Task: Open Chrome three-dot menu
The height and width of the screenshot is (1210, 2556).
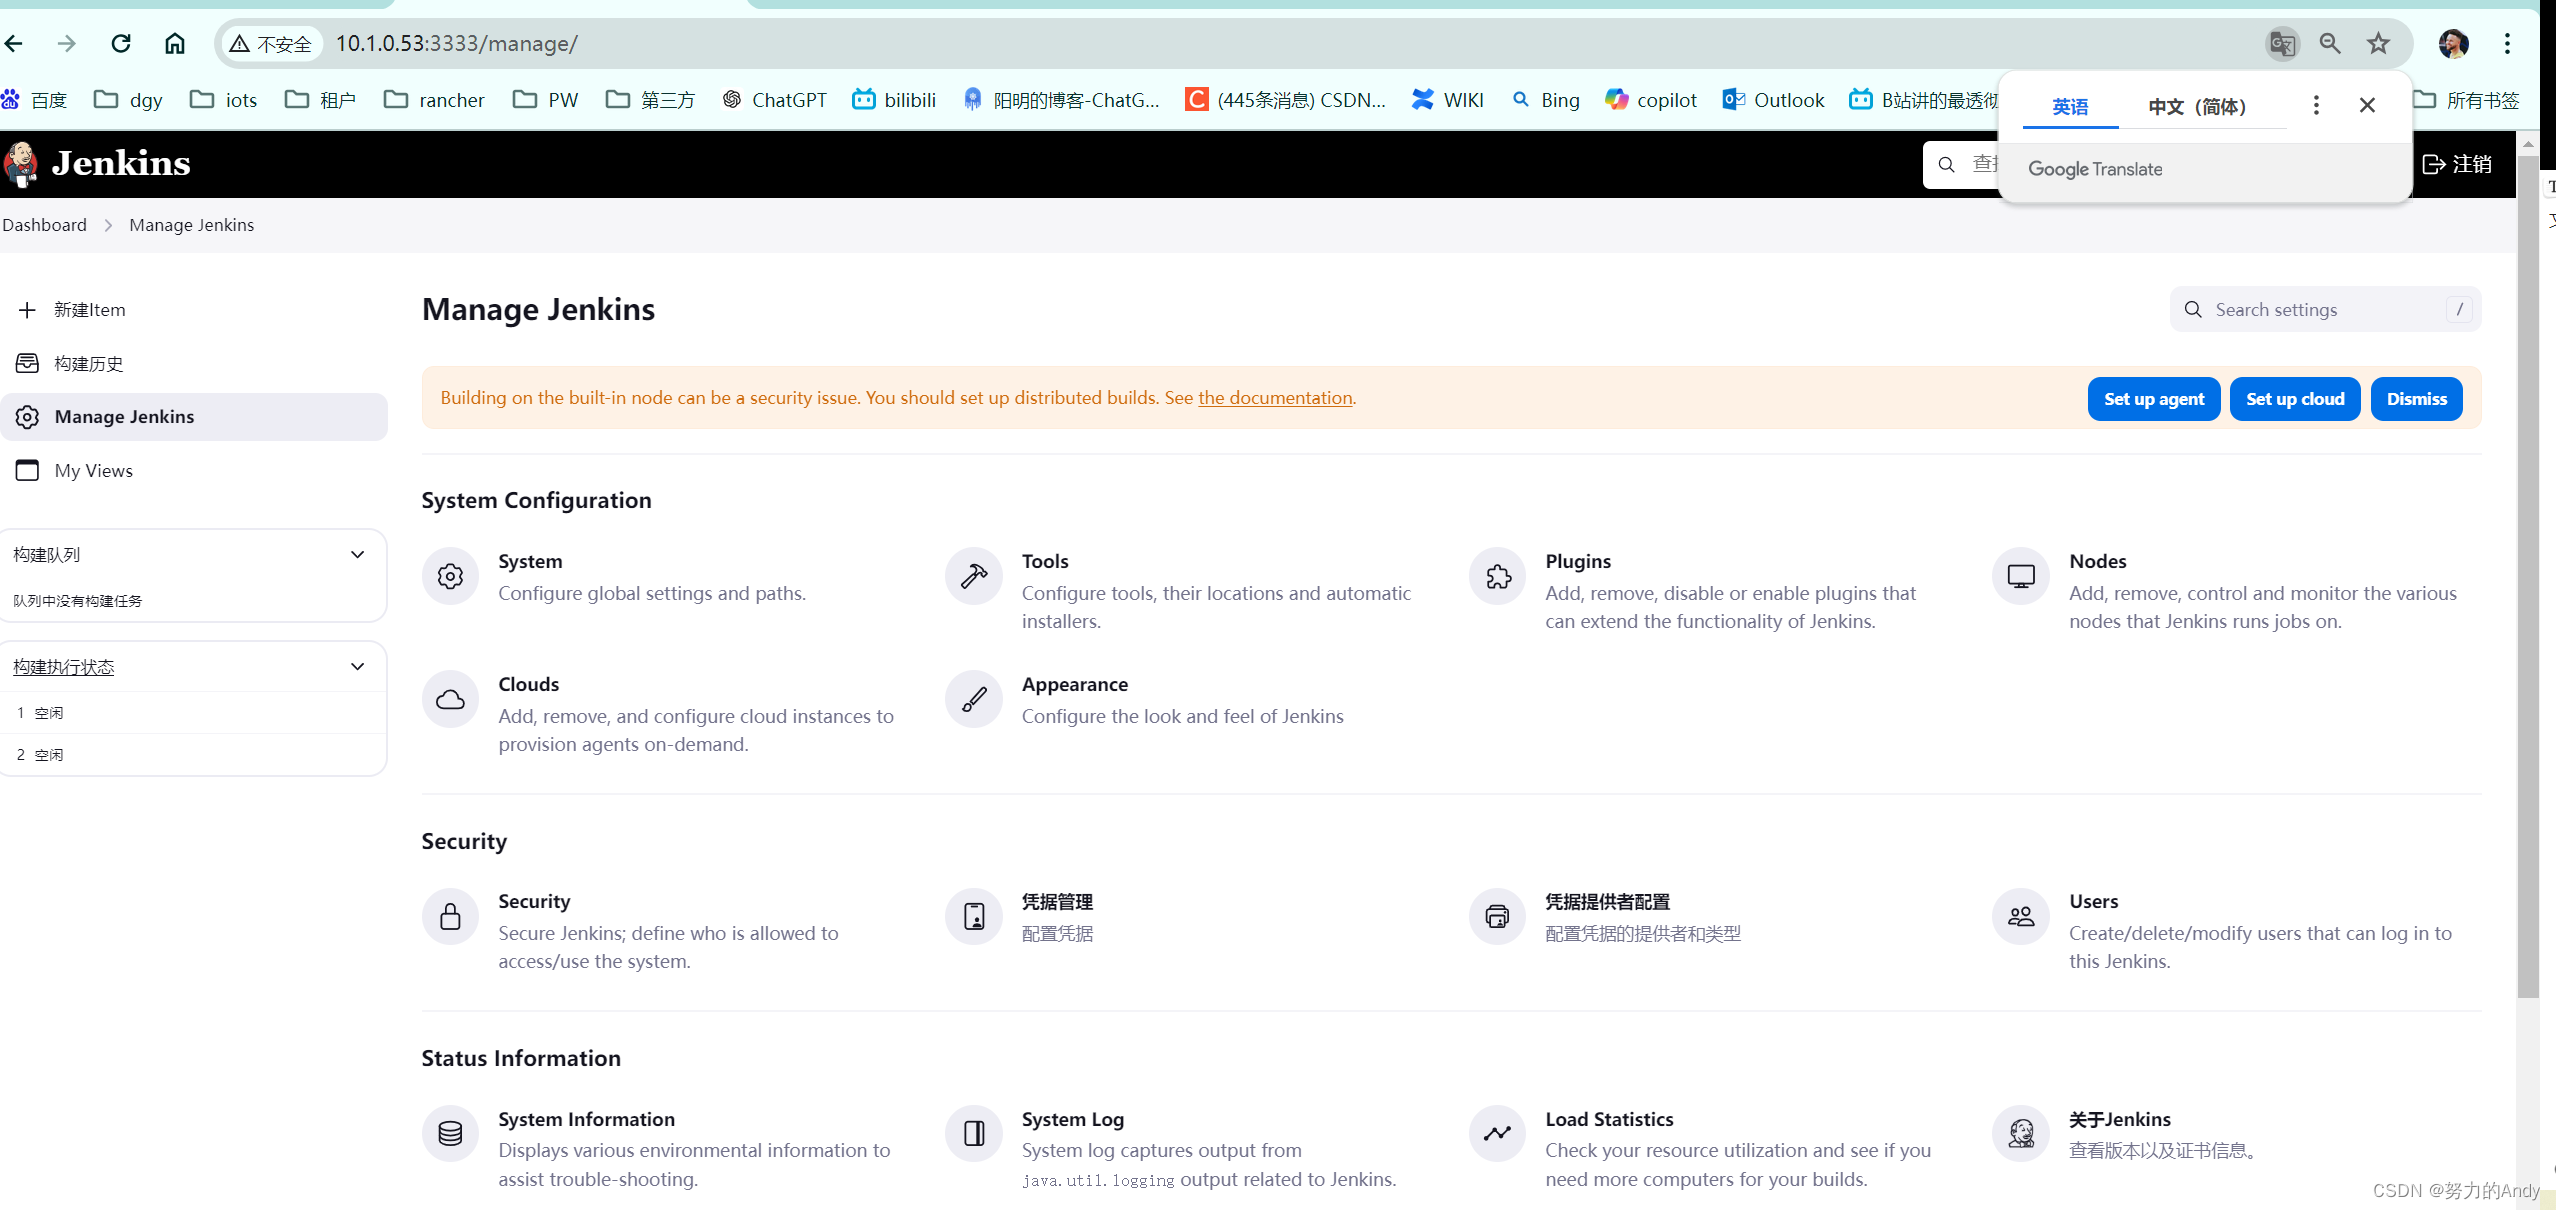Action: (x=2507, y=44)
